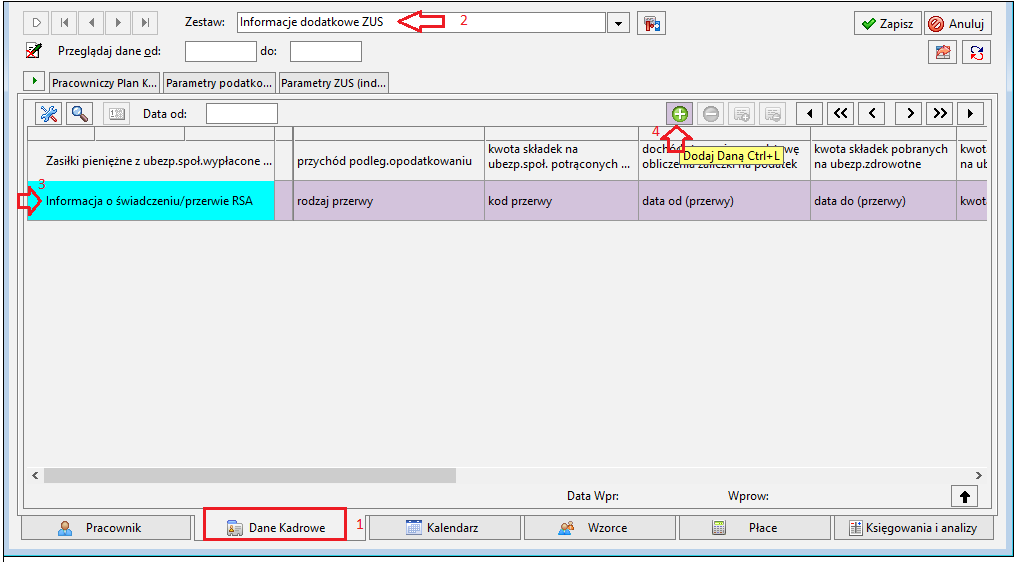The image size is (1014, 562).
Task: Click the green plus Dodaj Daną icon
Action: [x=679, y=114]
